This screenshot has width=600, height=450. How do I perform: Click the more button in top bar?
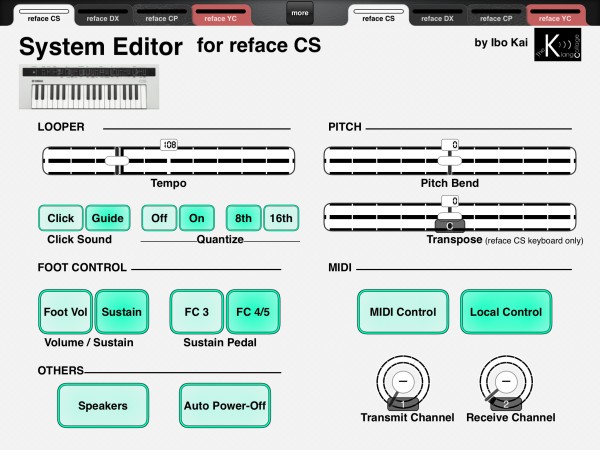(300, 13)
